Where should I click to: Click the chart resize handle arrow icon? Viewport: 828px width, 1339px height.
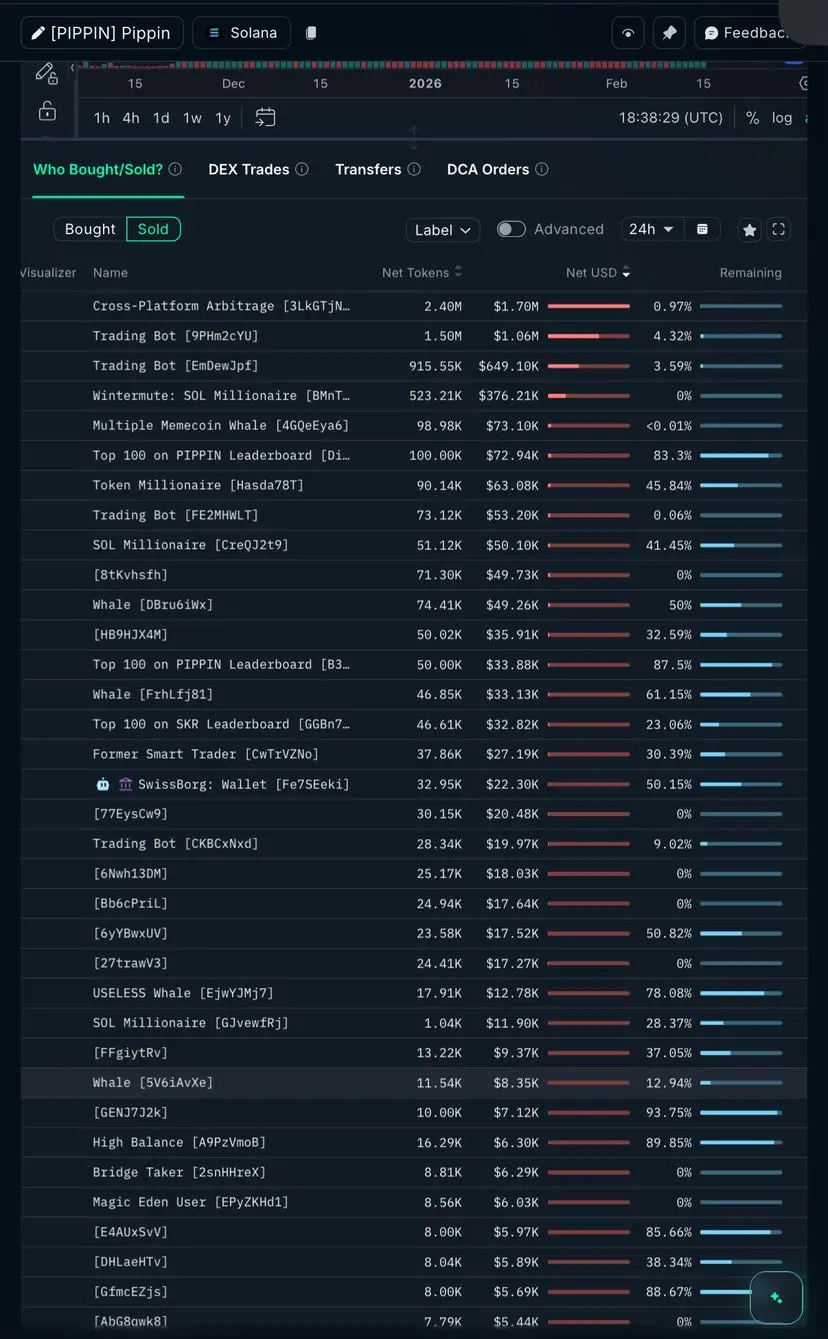[414, 137]
